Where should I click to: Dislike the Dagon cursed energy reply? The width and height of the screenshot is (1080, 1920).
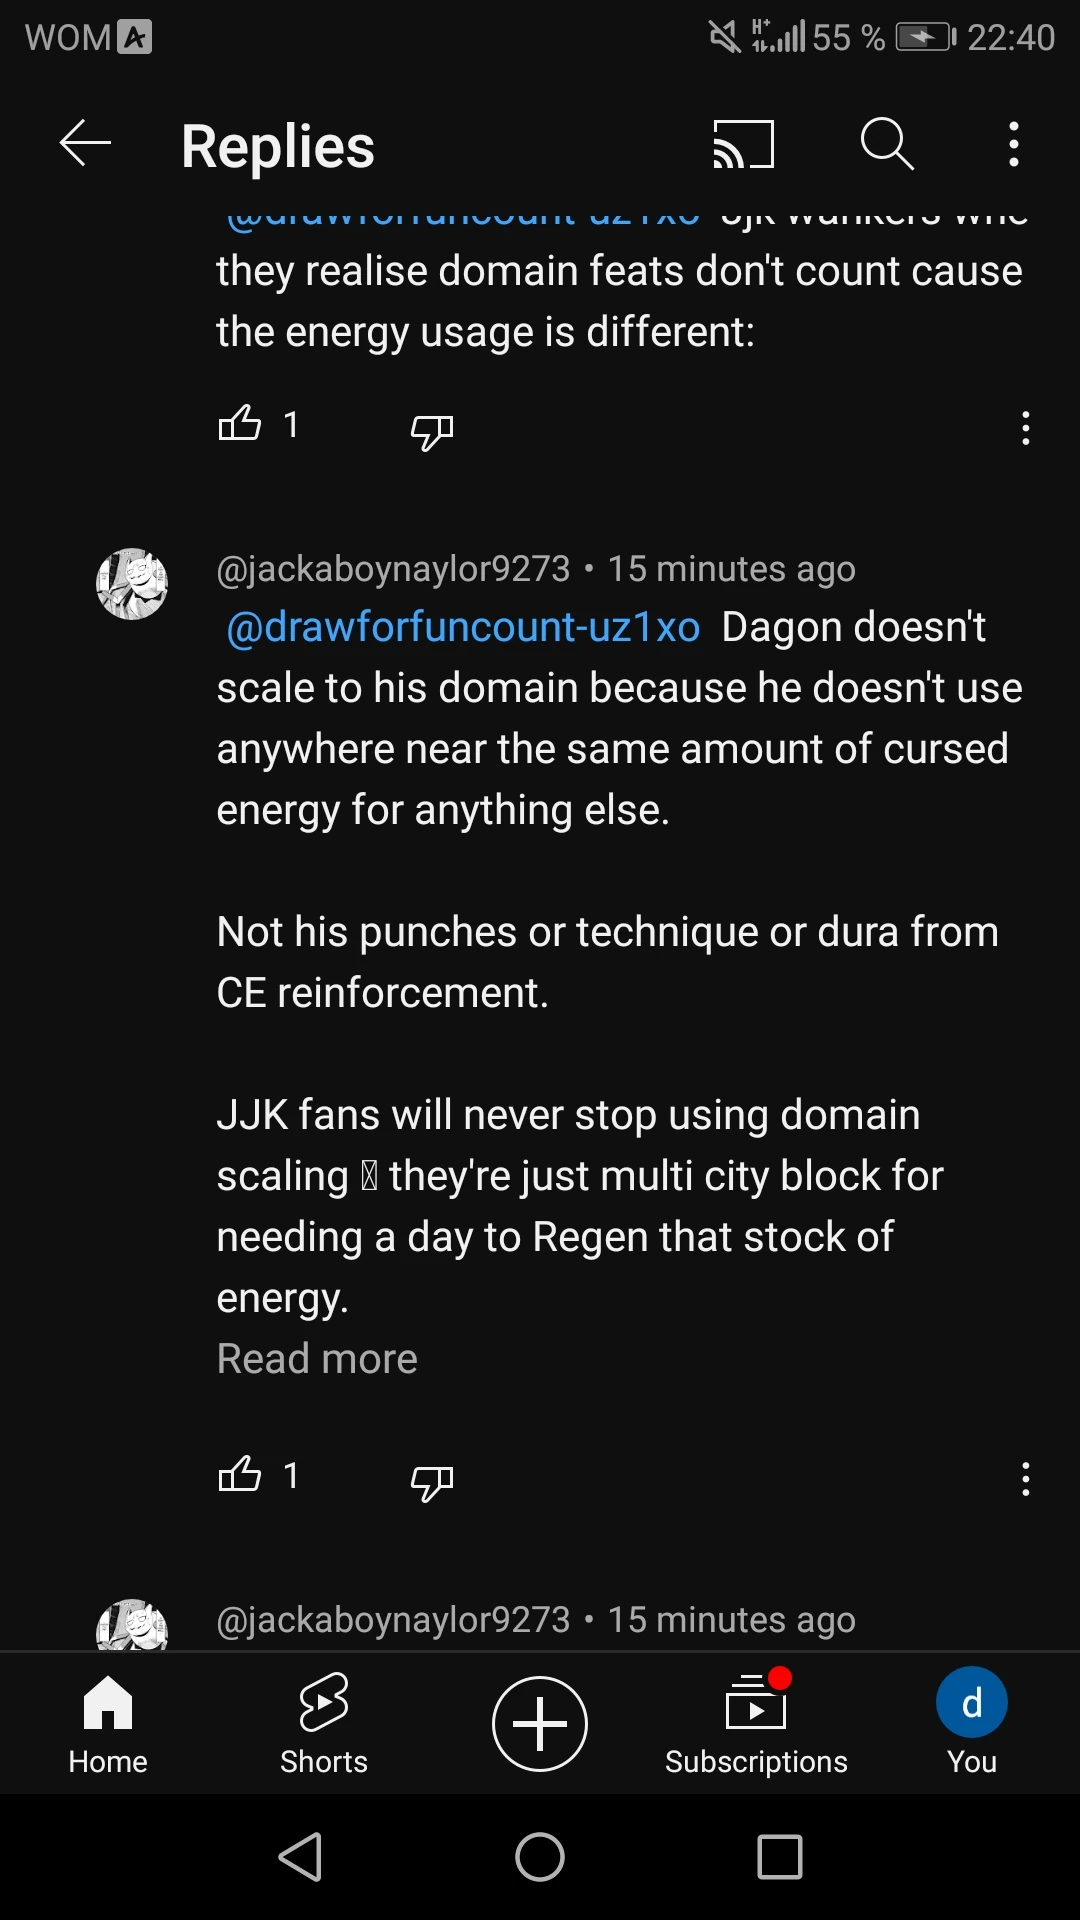click(x=432, y=1482)
